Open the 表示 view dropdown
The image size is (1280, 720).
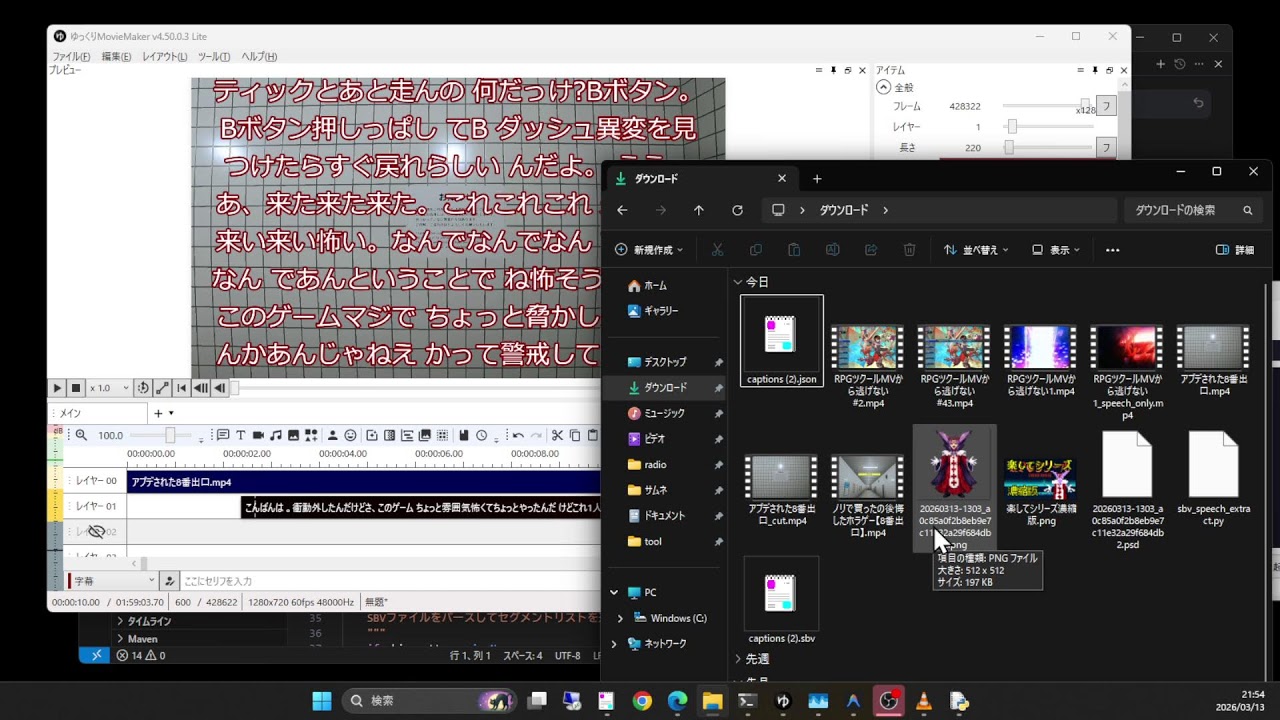(1056, 250)
